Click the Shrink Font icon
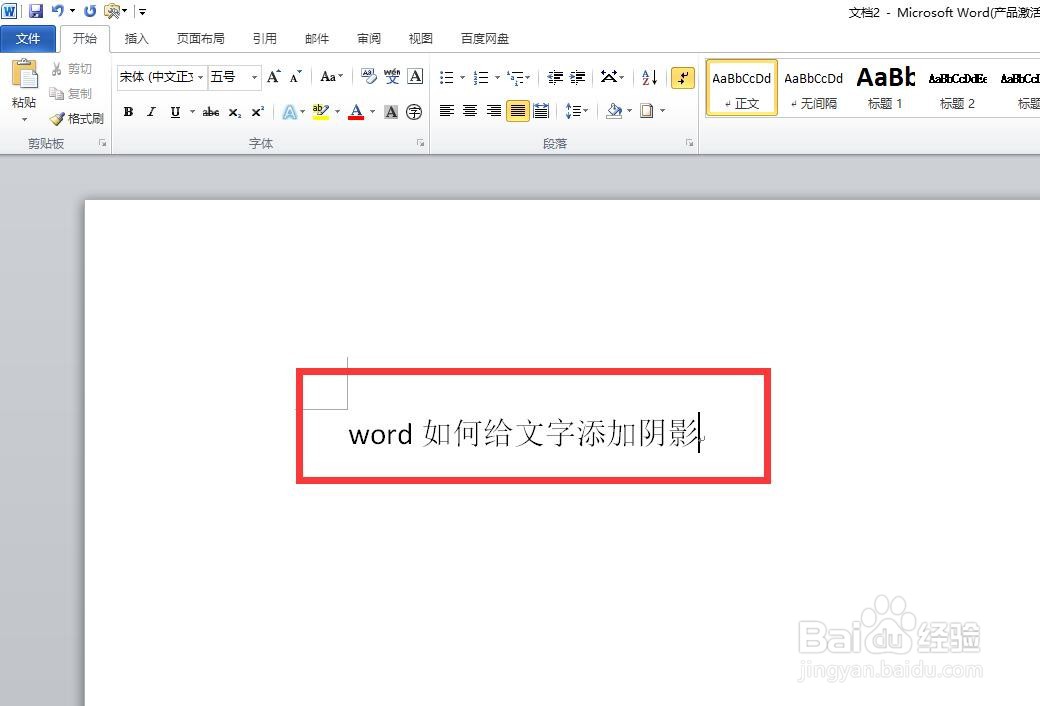This screenshot has width=1040, height=706. (x=296, y=77)
